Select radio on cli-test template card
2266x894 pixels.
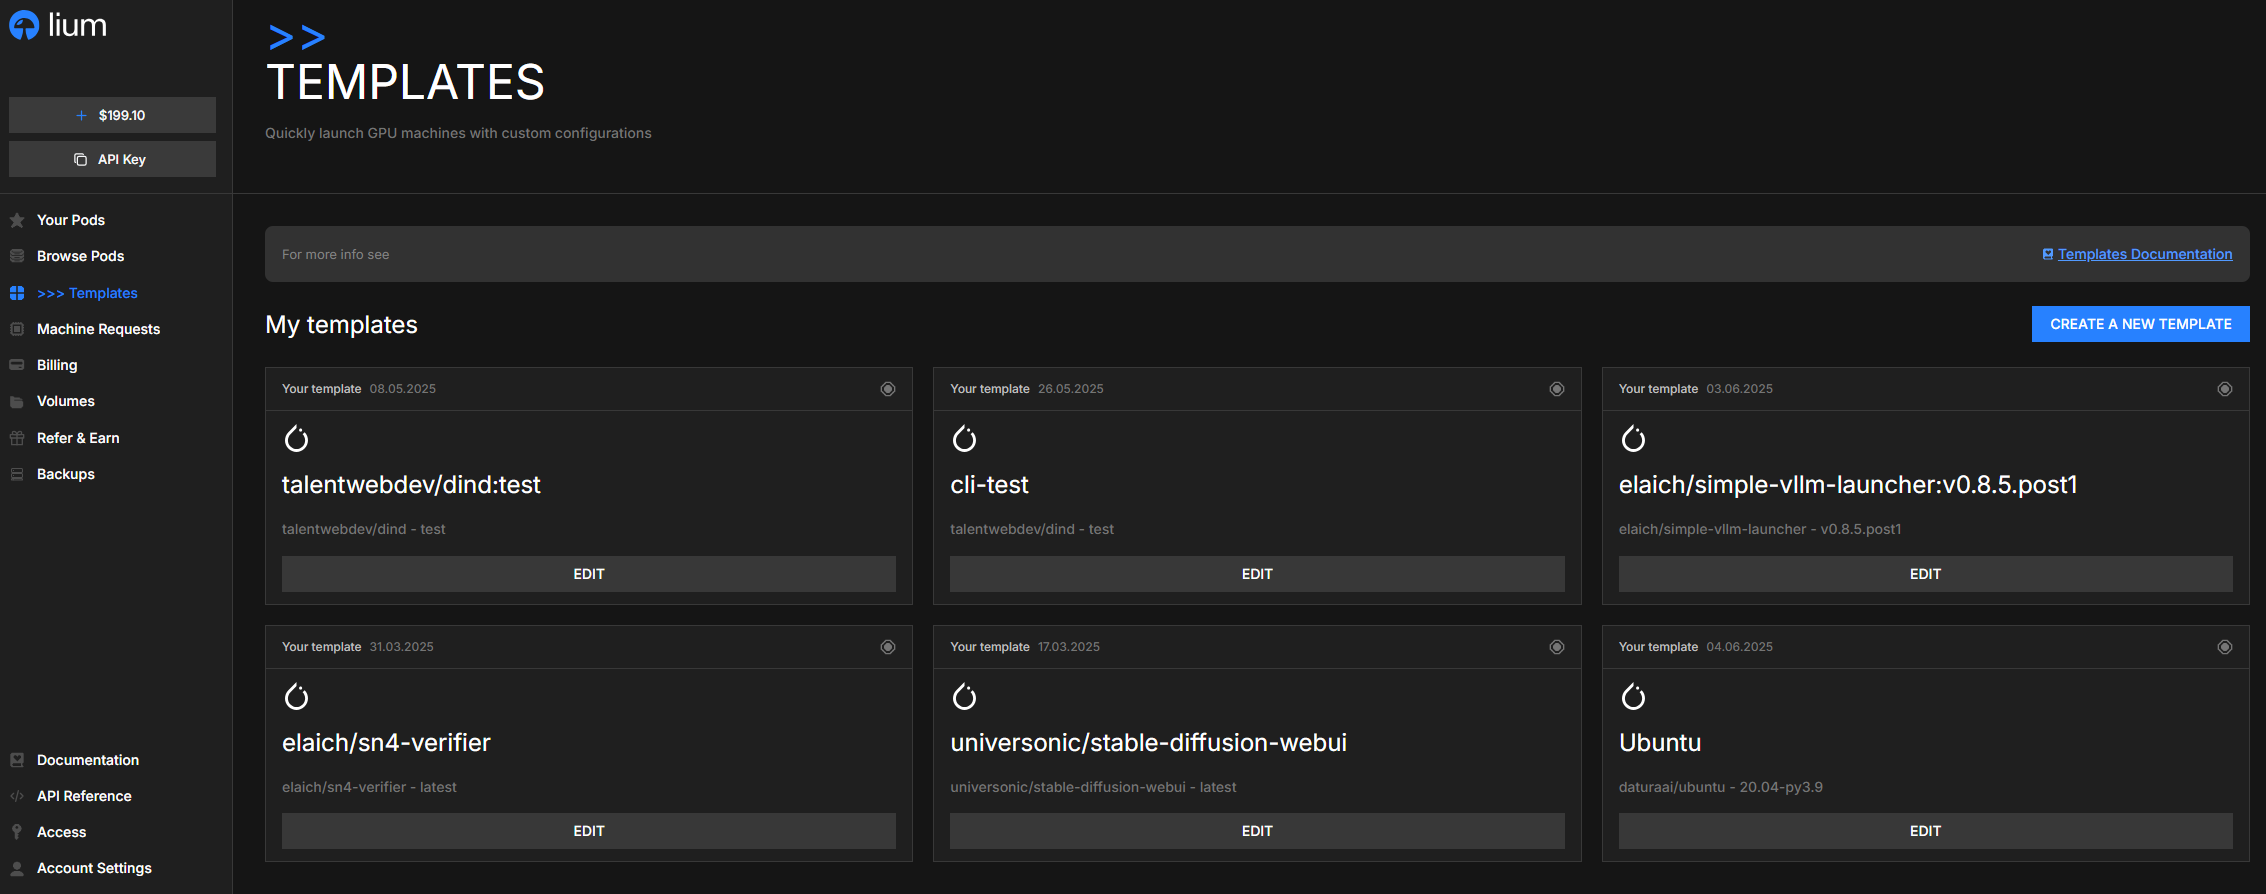point(1557,389)
